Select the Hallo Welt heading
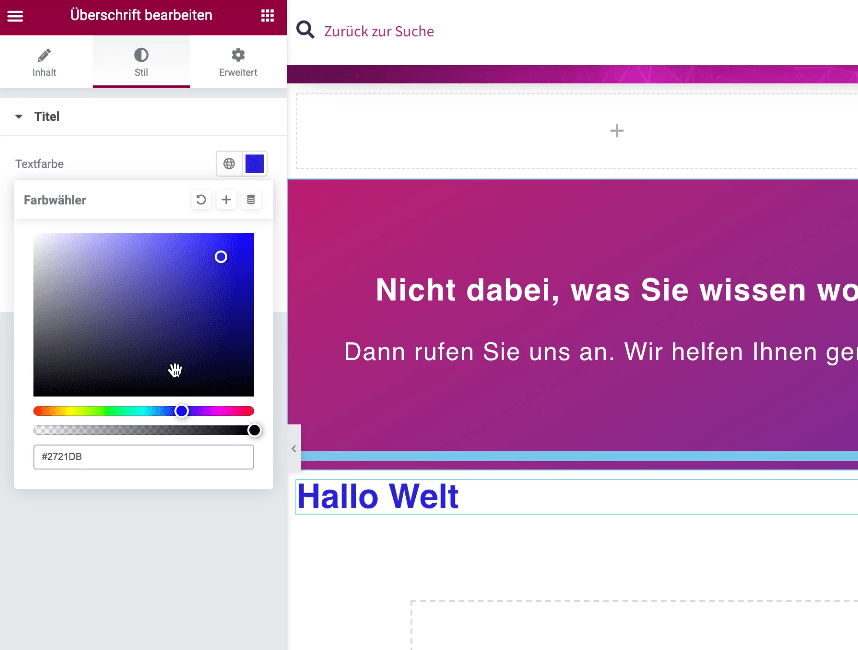This screenshot has height=650, width=858. 378,497
